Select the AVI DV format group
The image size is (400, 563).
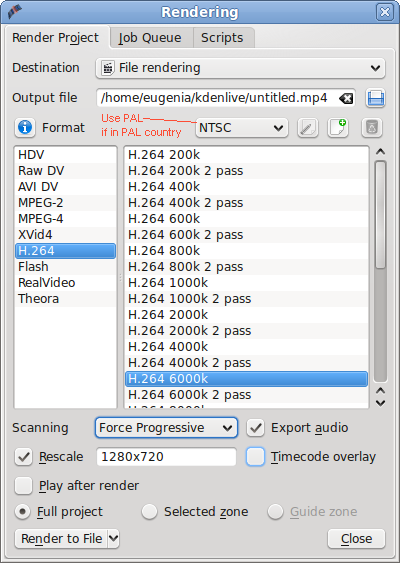pyautogui.click(x=66, y=187)
